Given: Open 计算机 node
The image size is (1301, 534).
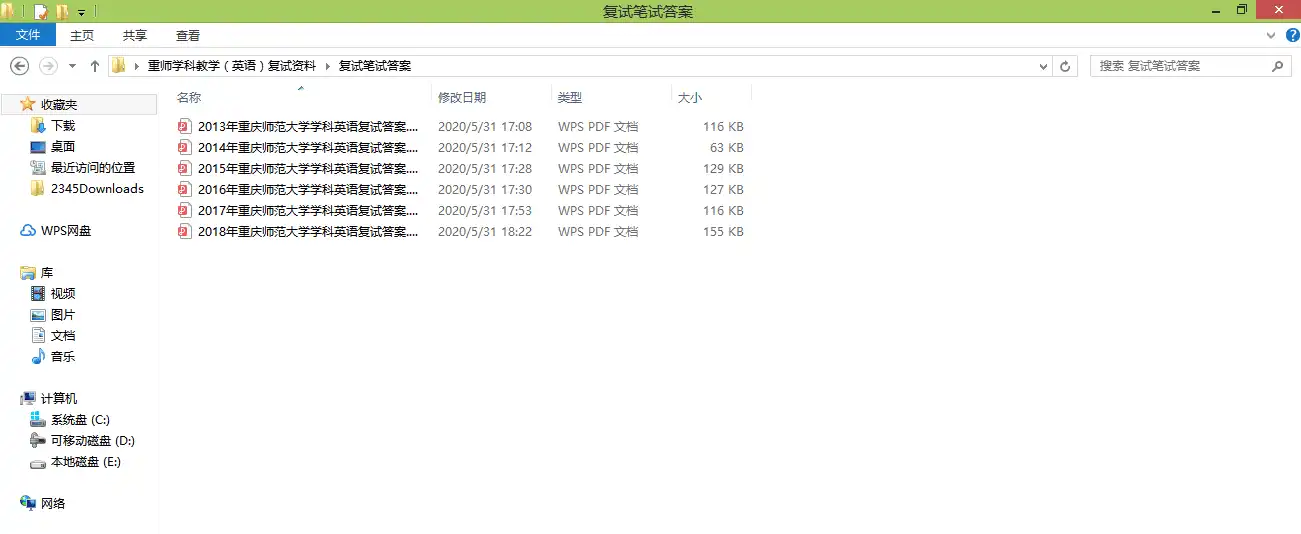Looking at the screenshot, I should [x=59, y=399].
